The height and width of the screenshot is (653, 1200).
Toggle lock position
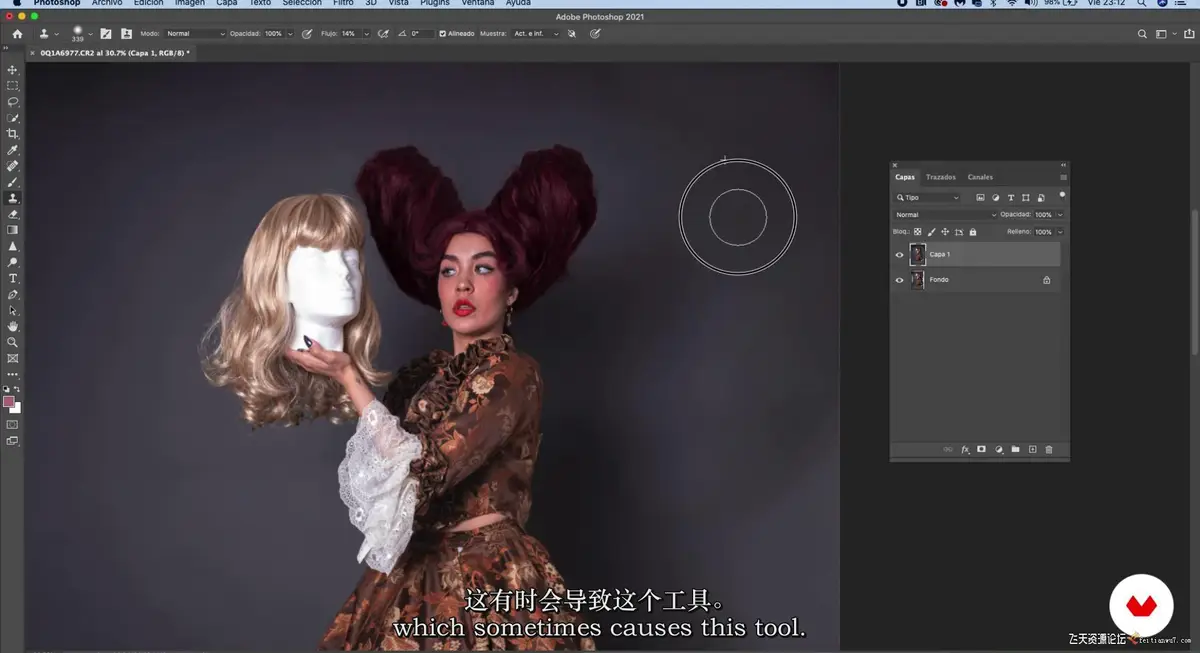tap(945, 232)
